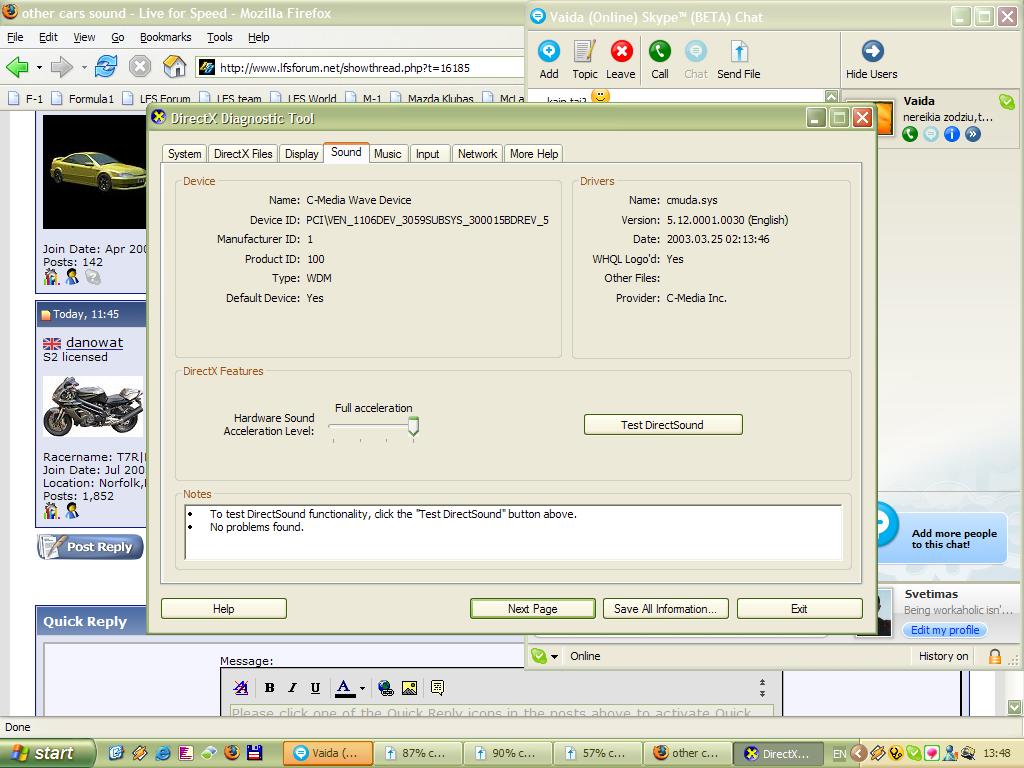
Task: Click History on toggle in Skype
Action: tap(943, 656)
